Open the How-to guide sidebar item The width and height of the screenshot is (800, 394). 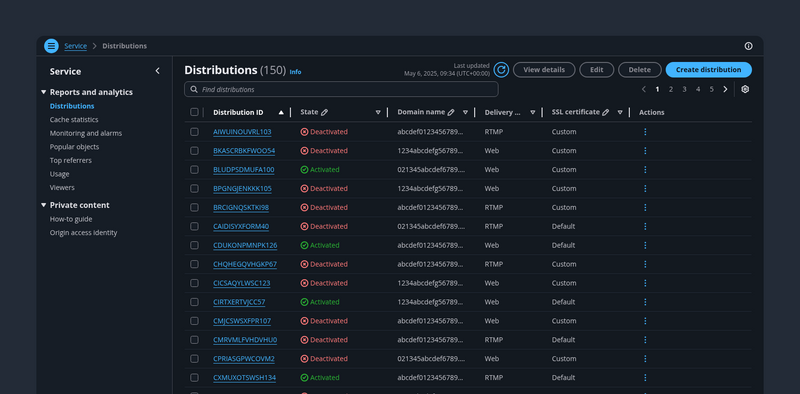[x=71, y=219]
